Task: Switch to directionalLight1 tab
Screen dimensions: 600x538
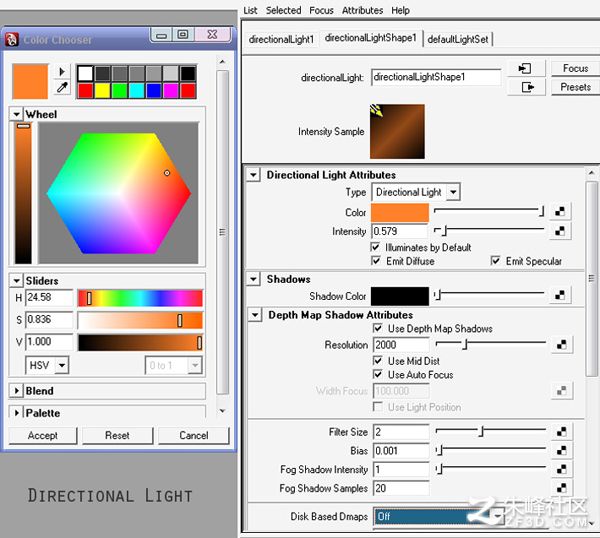Action: click(281, 39)
